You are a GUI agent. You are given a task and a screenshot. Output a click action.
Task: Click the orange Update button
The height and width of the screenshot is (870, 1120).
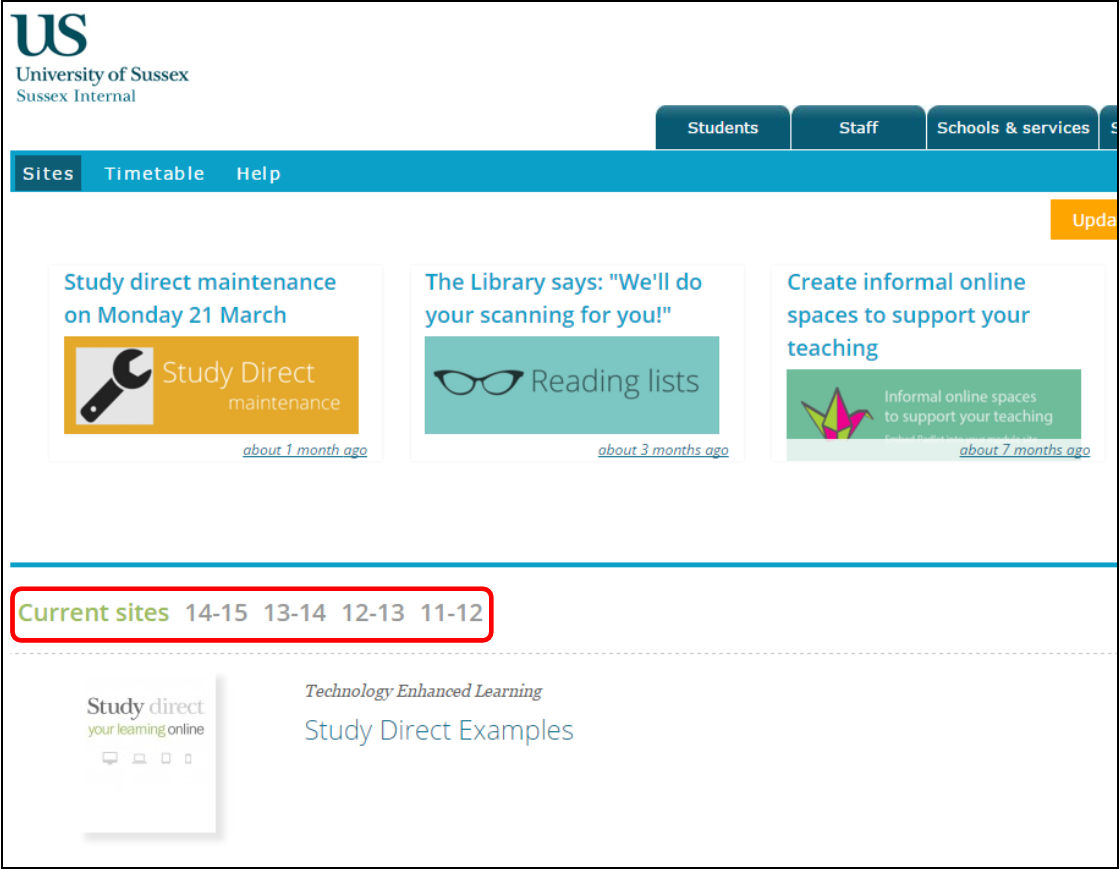[1084, 219]
